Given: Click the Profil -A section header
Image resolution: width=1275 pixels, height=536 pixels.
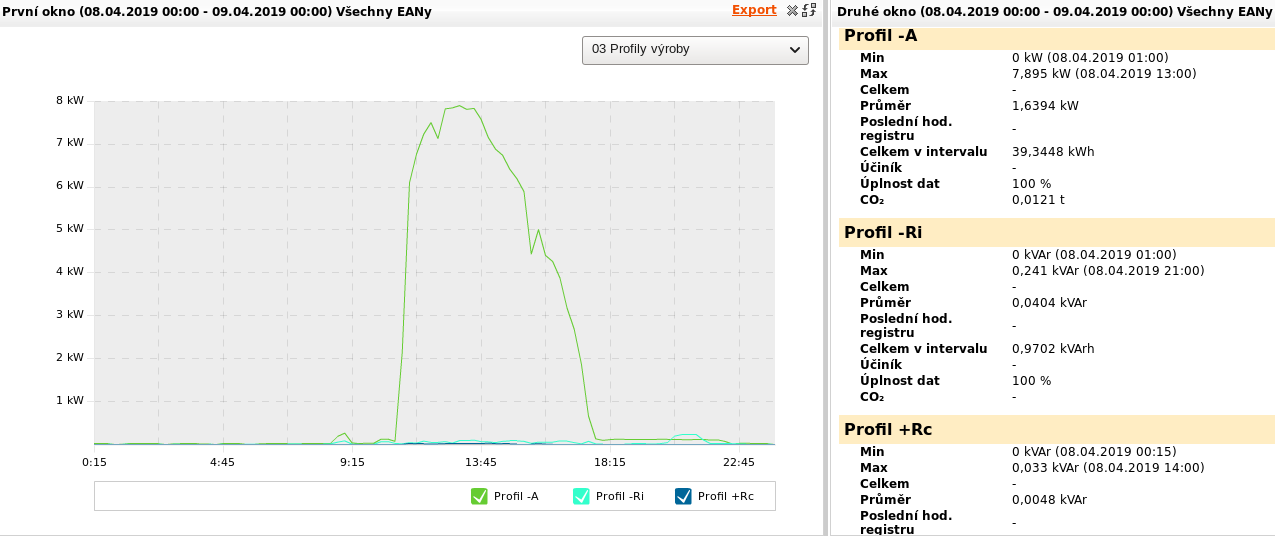Looking at the screenshot, I should point(1057,37).
